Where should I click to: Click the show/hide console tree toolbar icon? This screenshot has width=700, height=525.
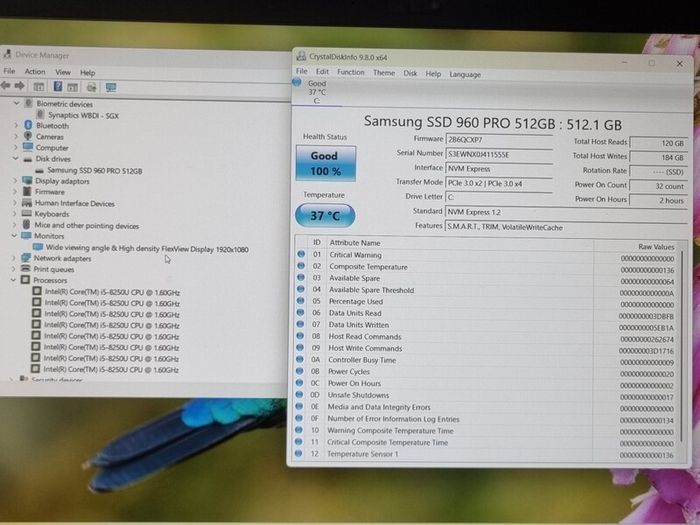(x=39, y=87)
